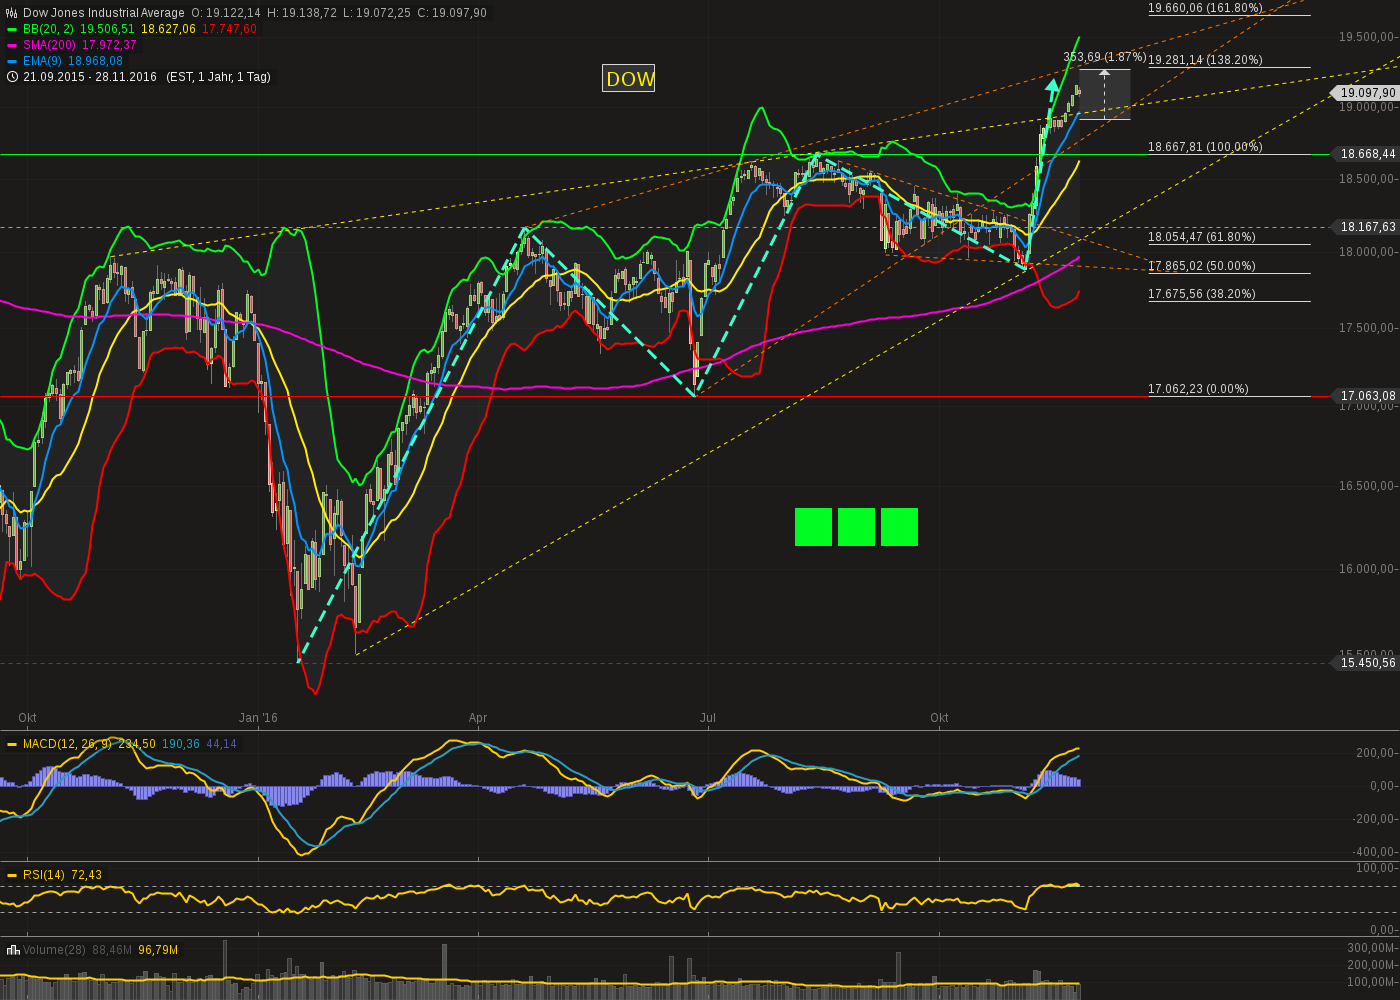Click the Volume bar chart icon

click(13, 949)
